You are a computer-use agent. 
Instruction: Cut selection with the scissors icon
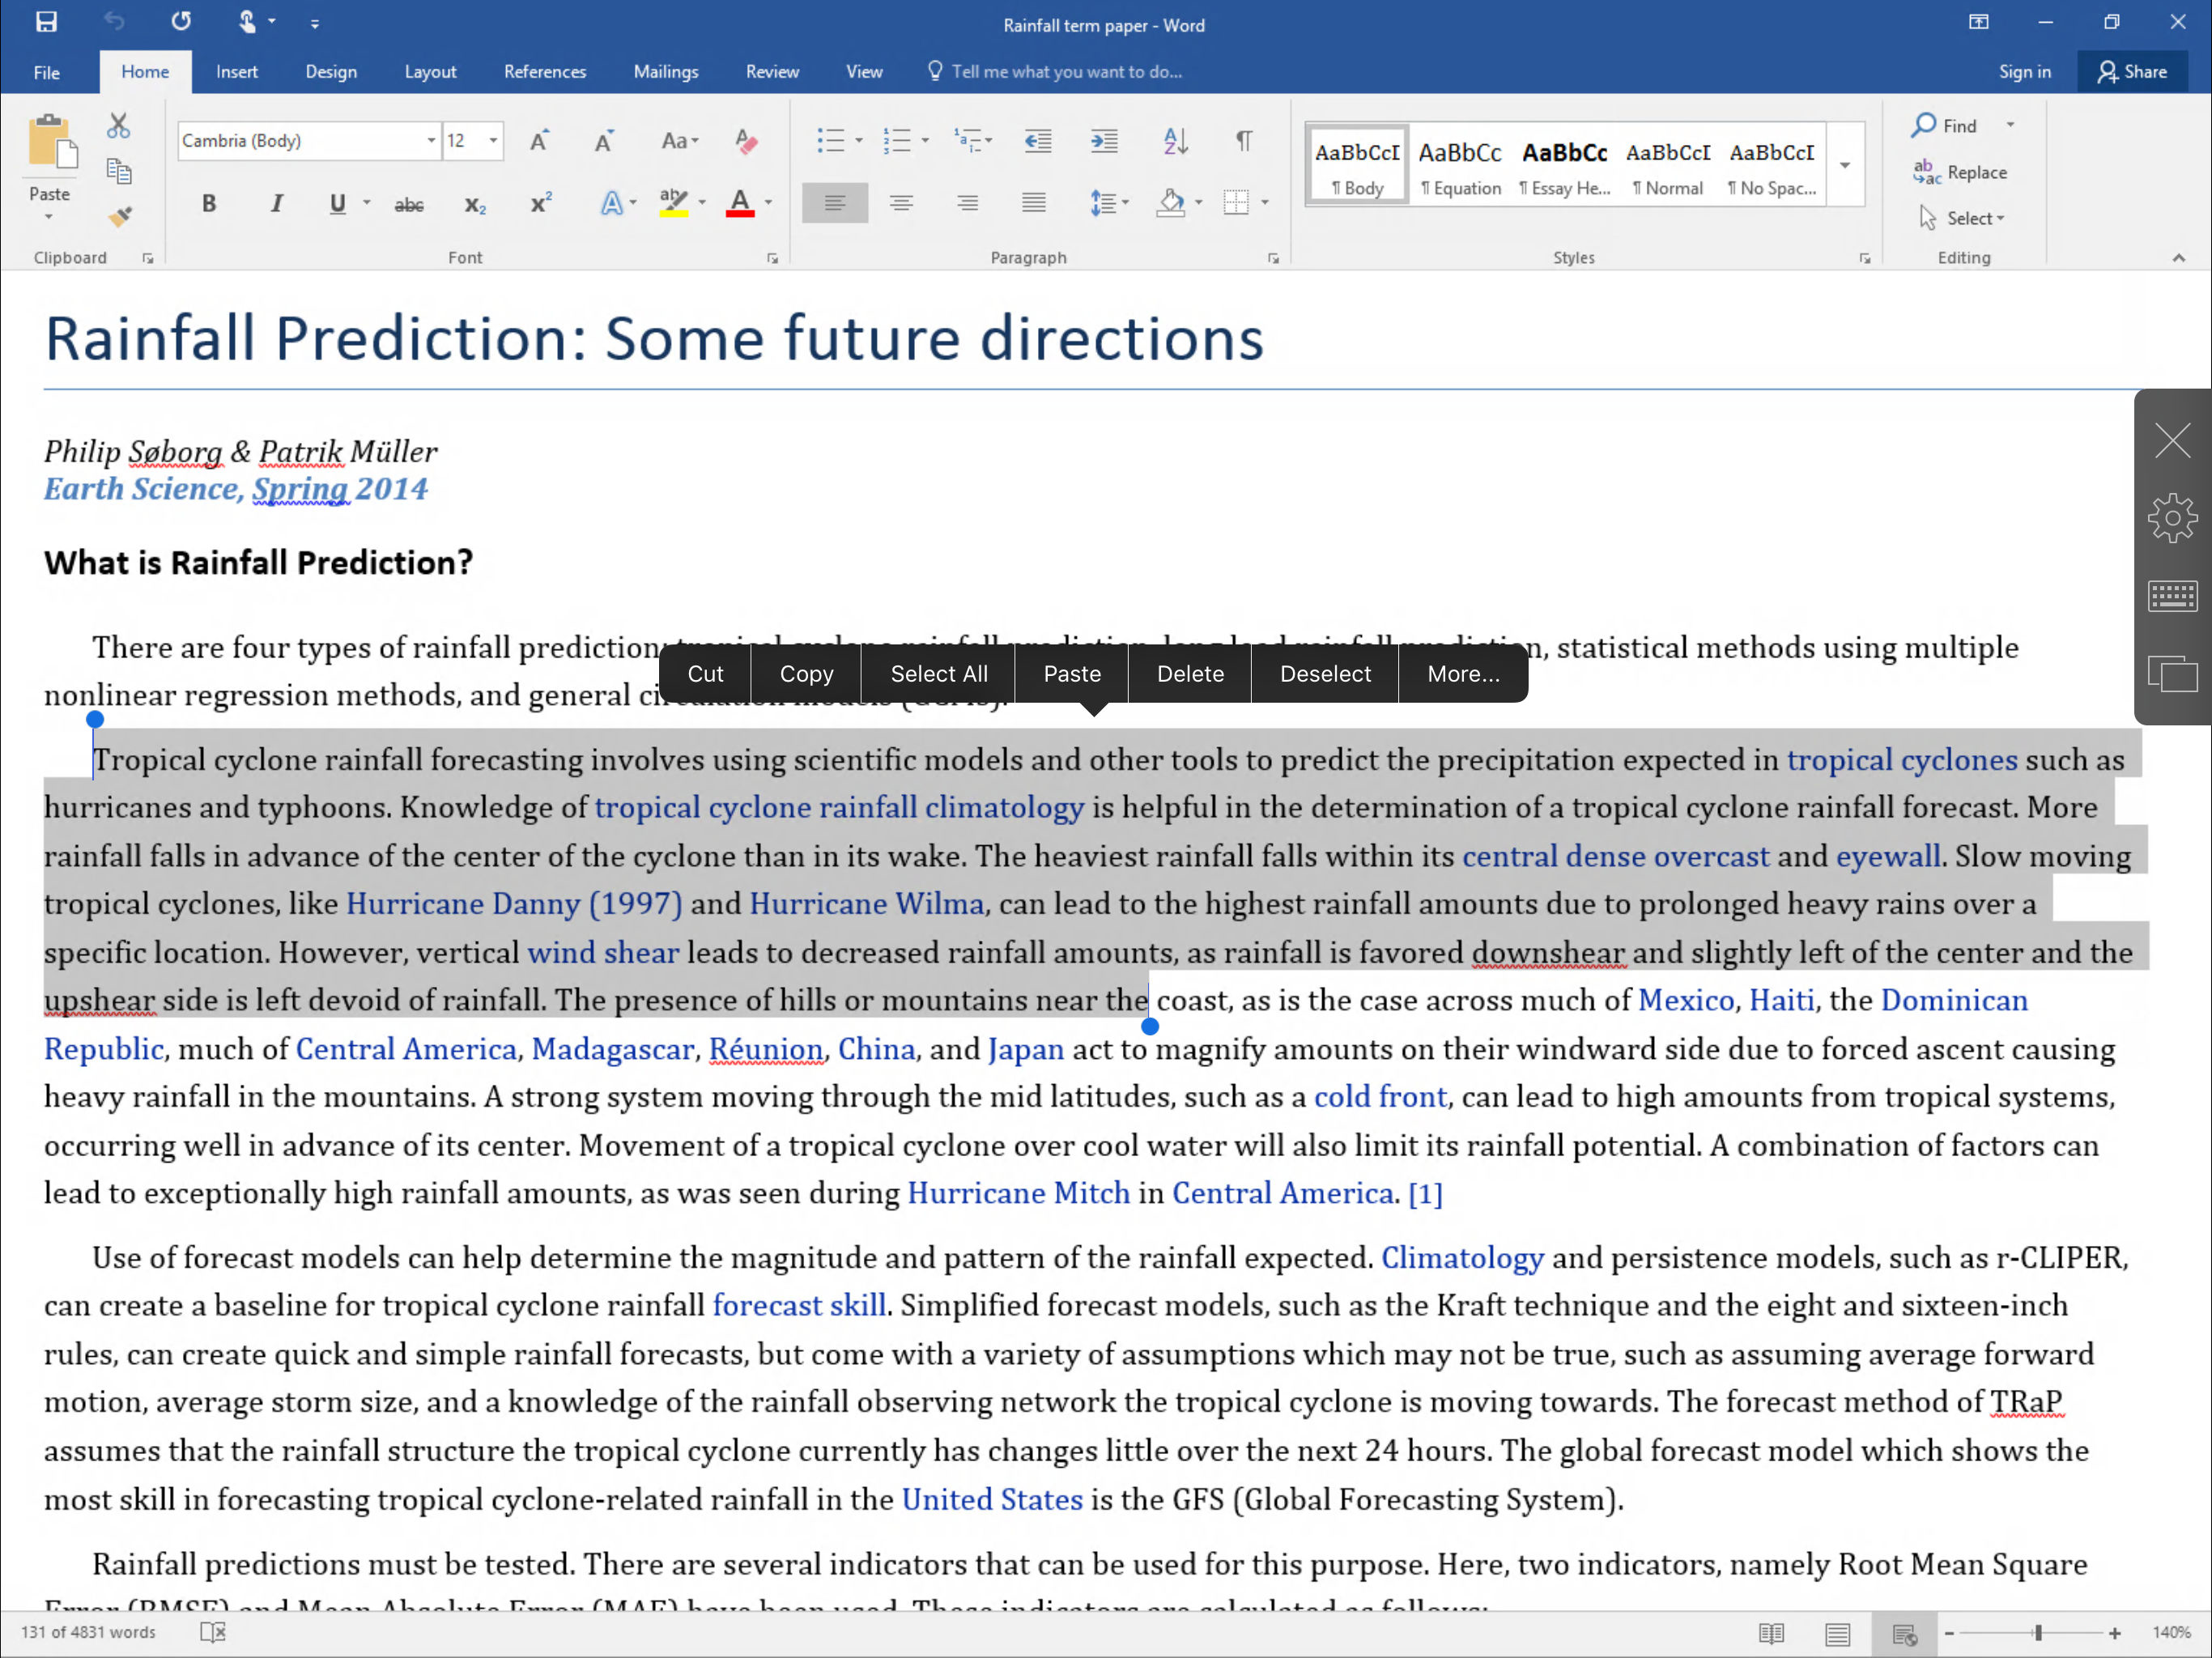coord(119,125)
